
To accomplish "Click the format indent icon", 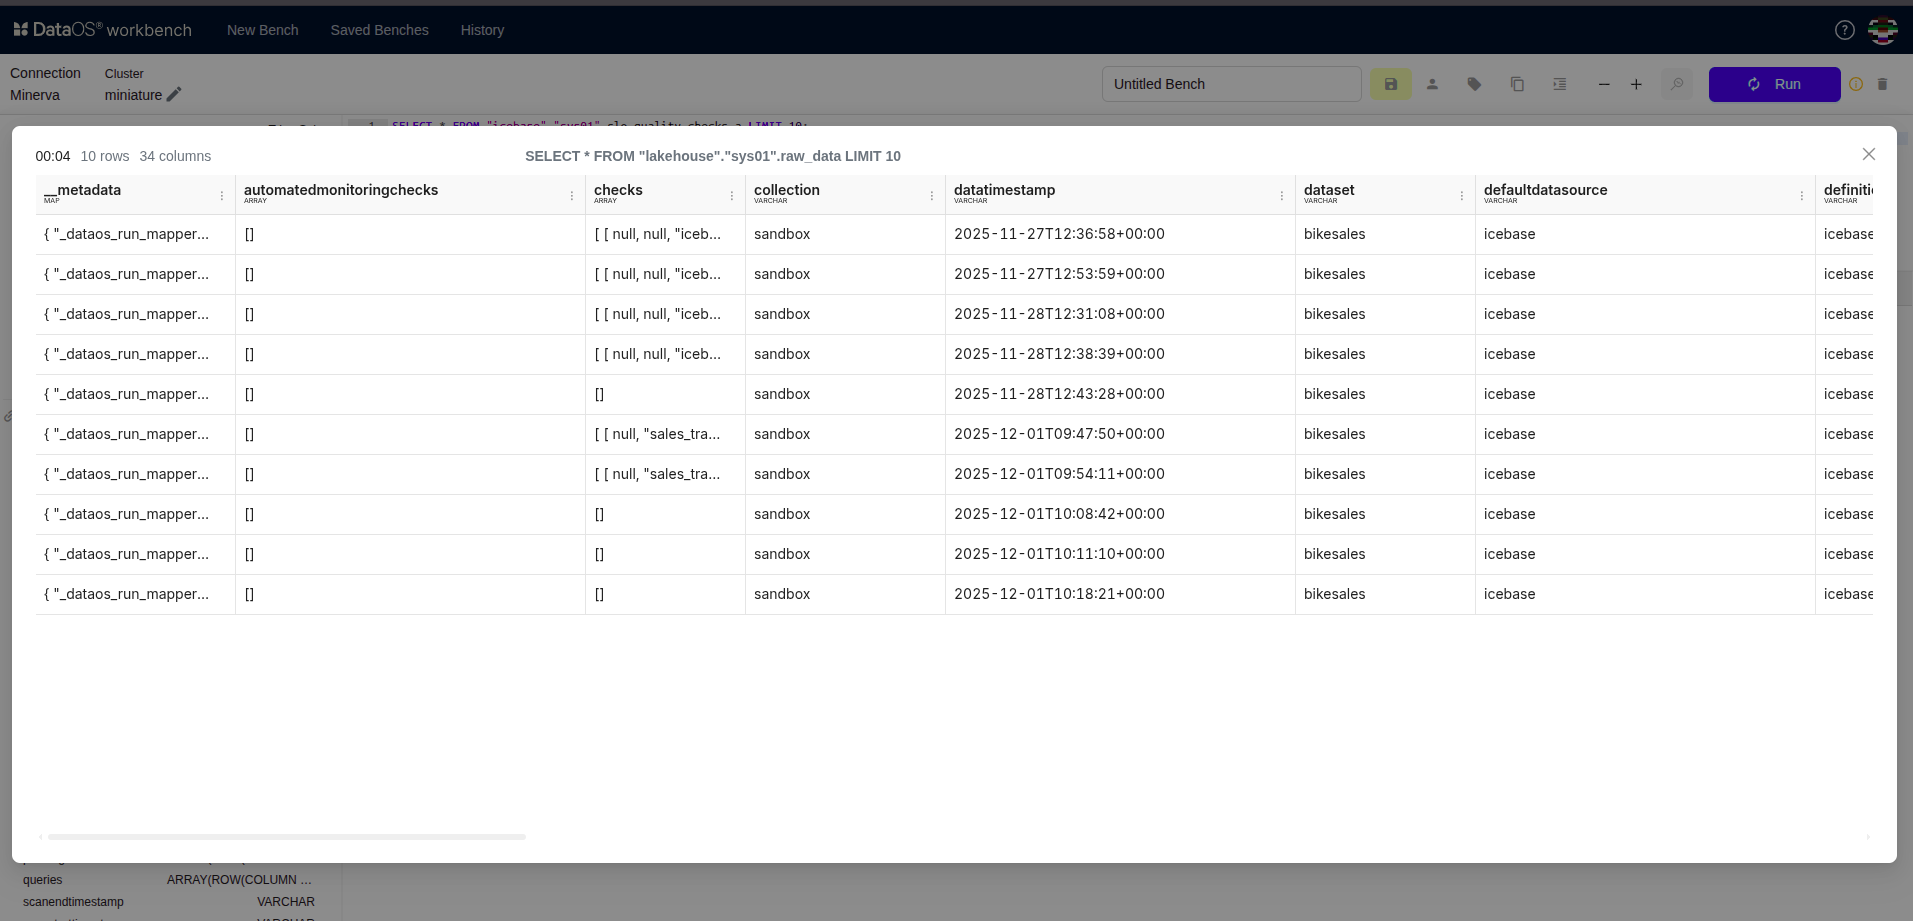I will click(x=1559, y=84).
